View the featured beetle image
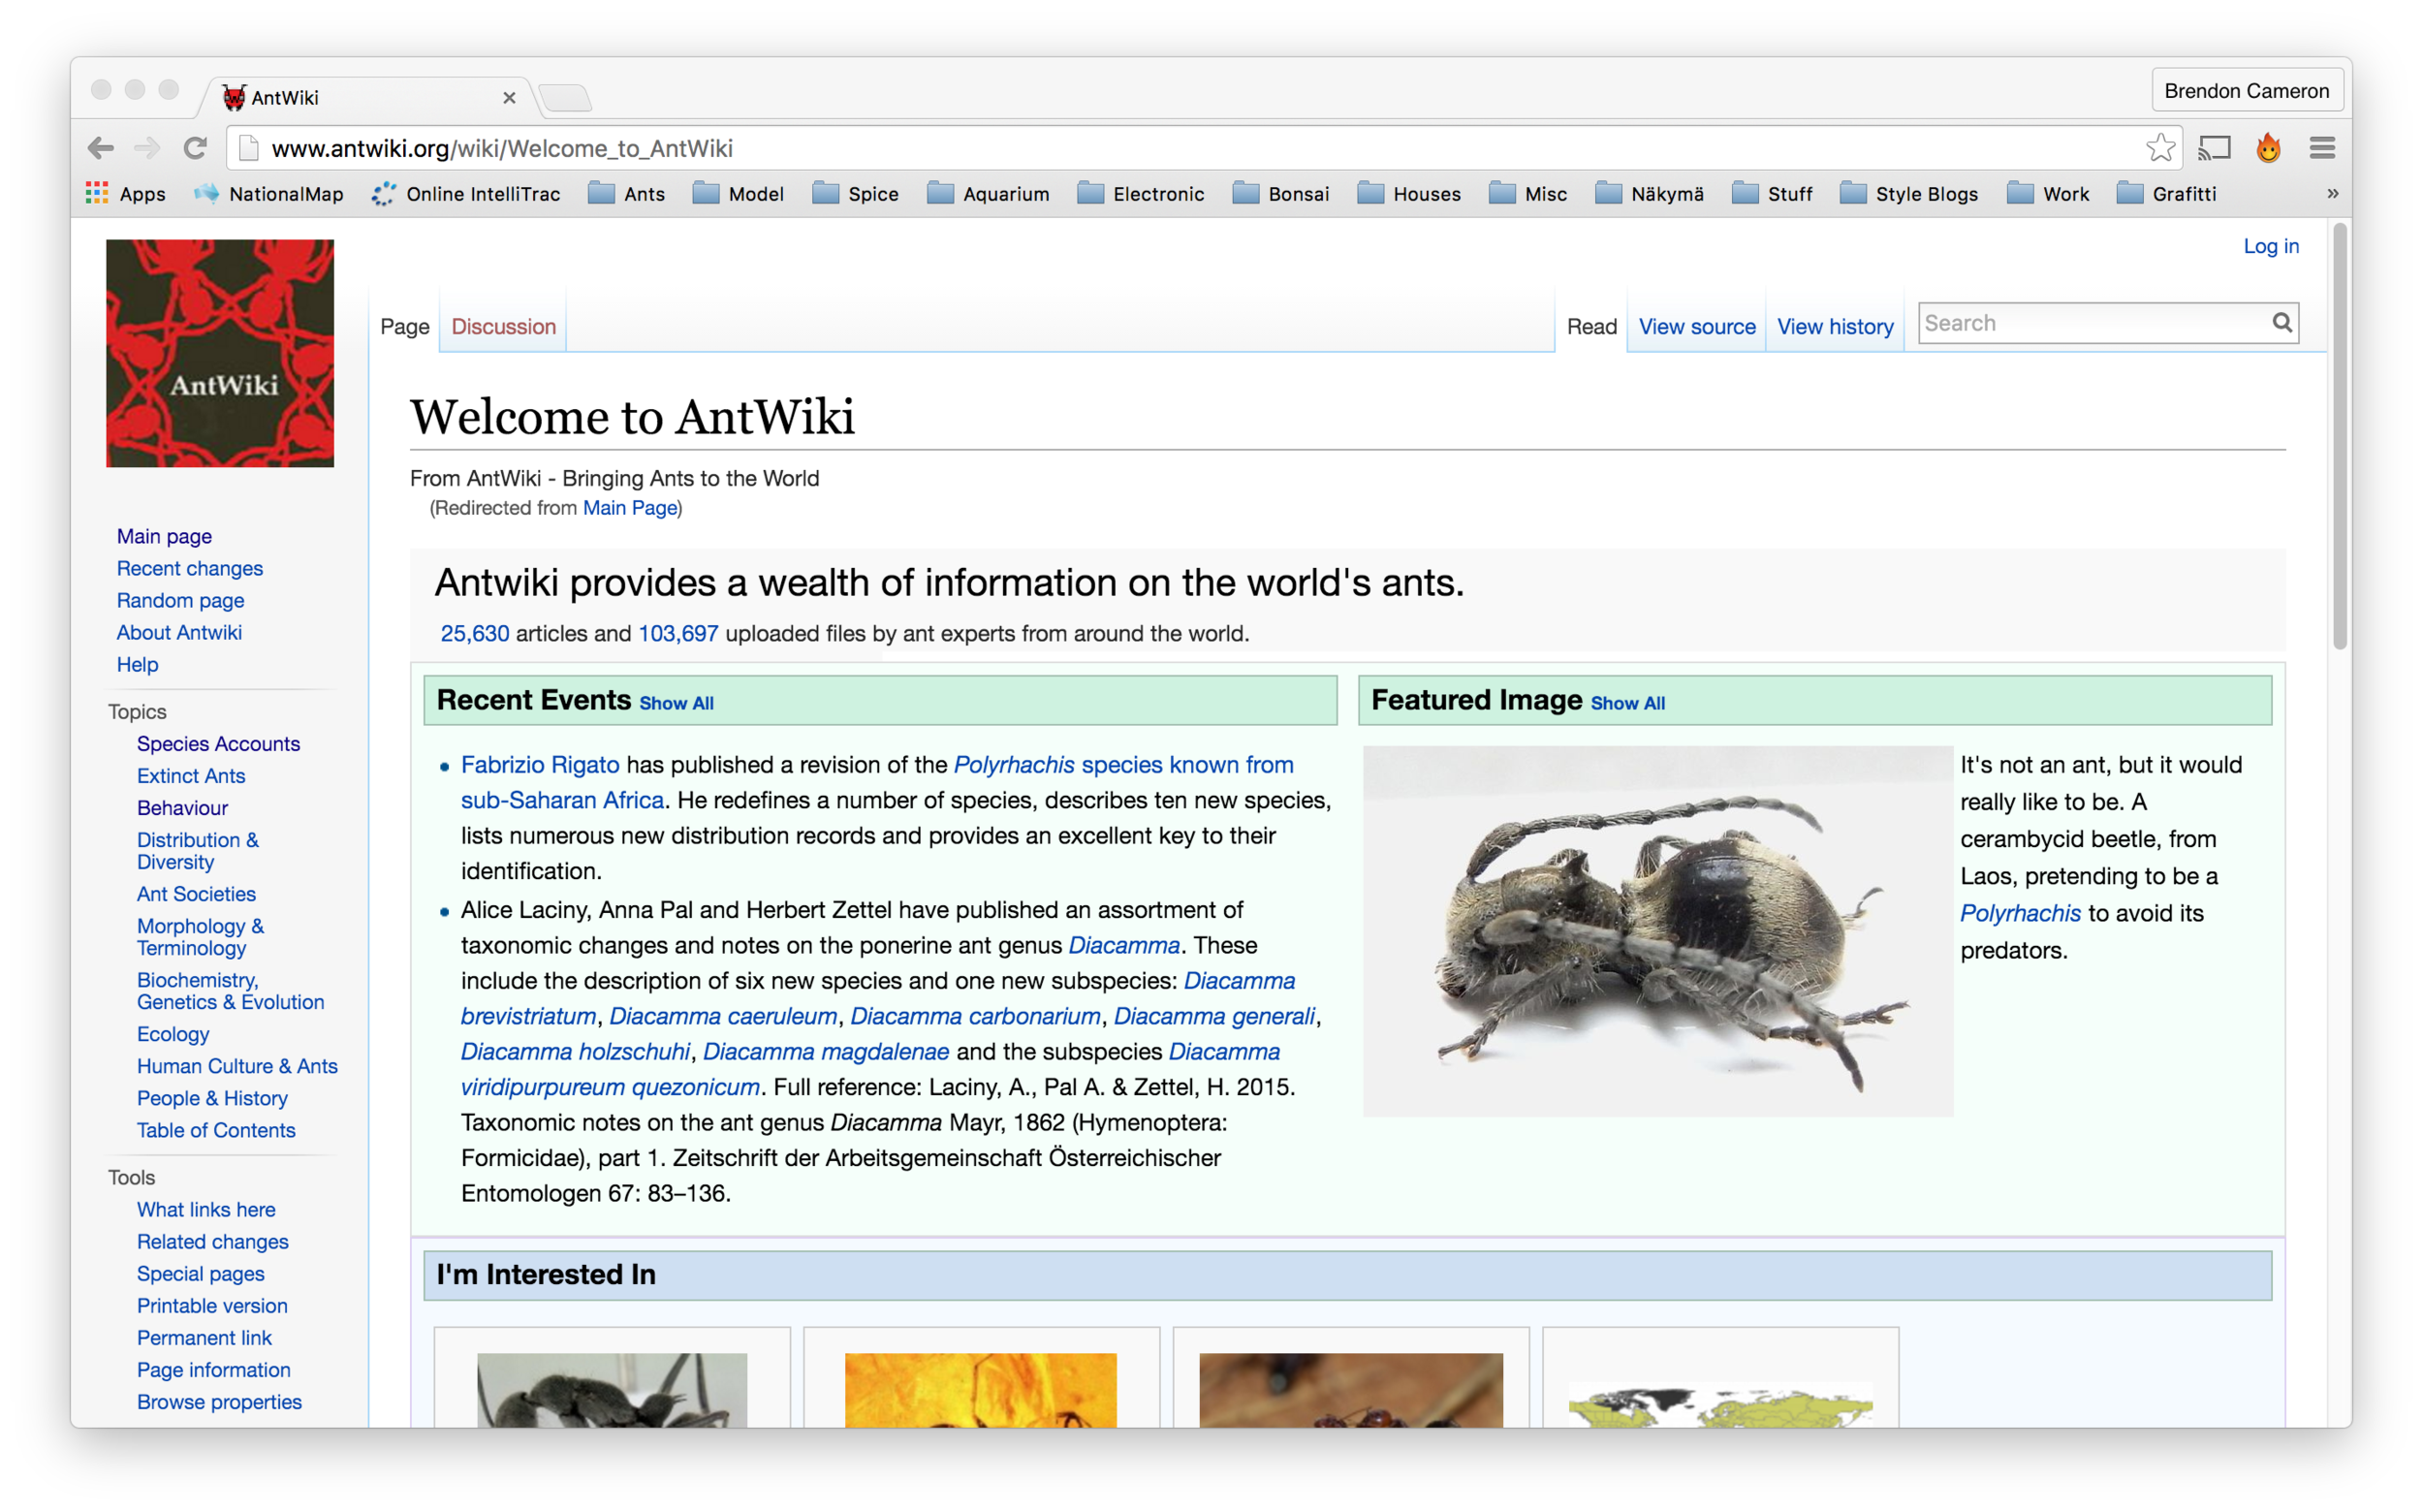The width and height of the screenshot is (2423, 1512). pyautogui.click(x=1655, y=932)
